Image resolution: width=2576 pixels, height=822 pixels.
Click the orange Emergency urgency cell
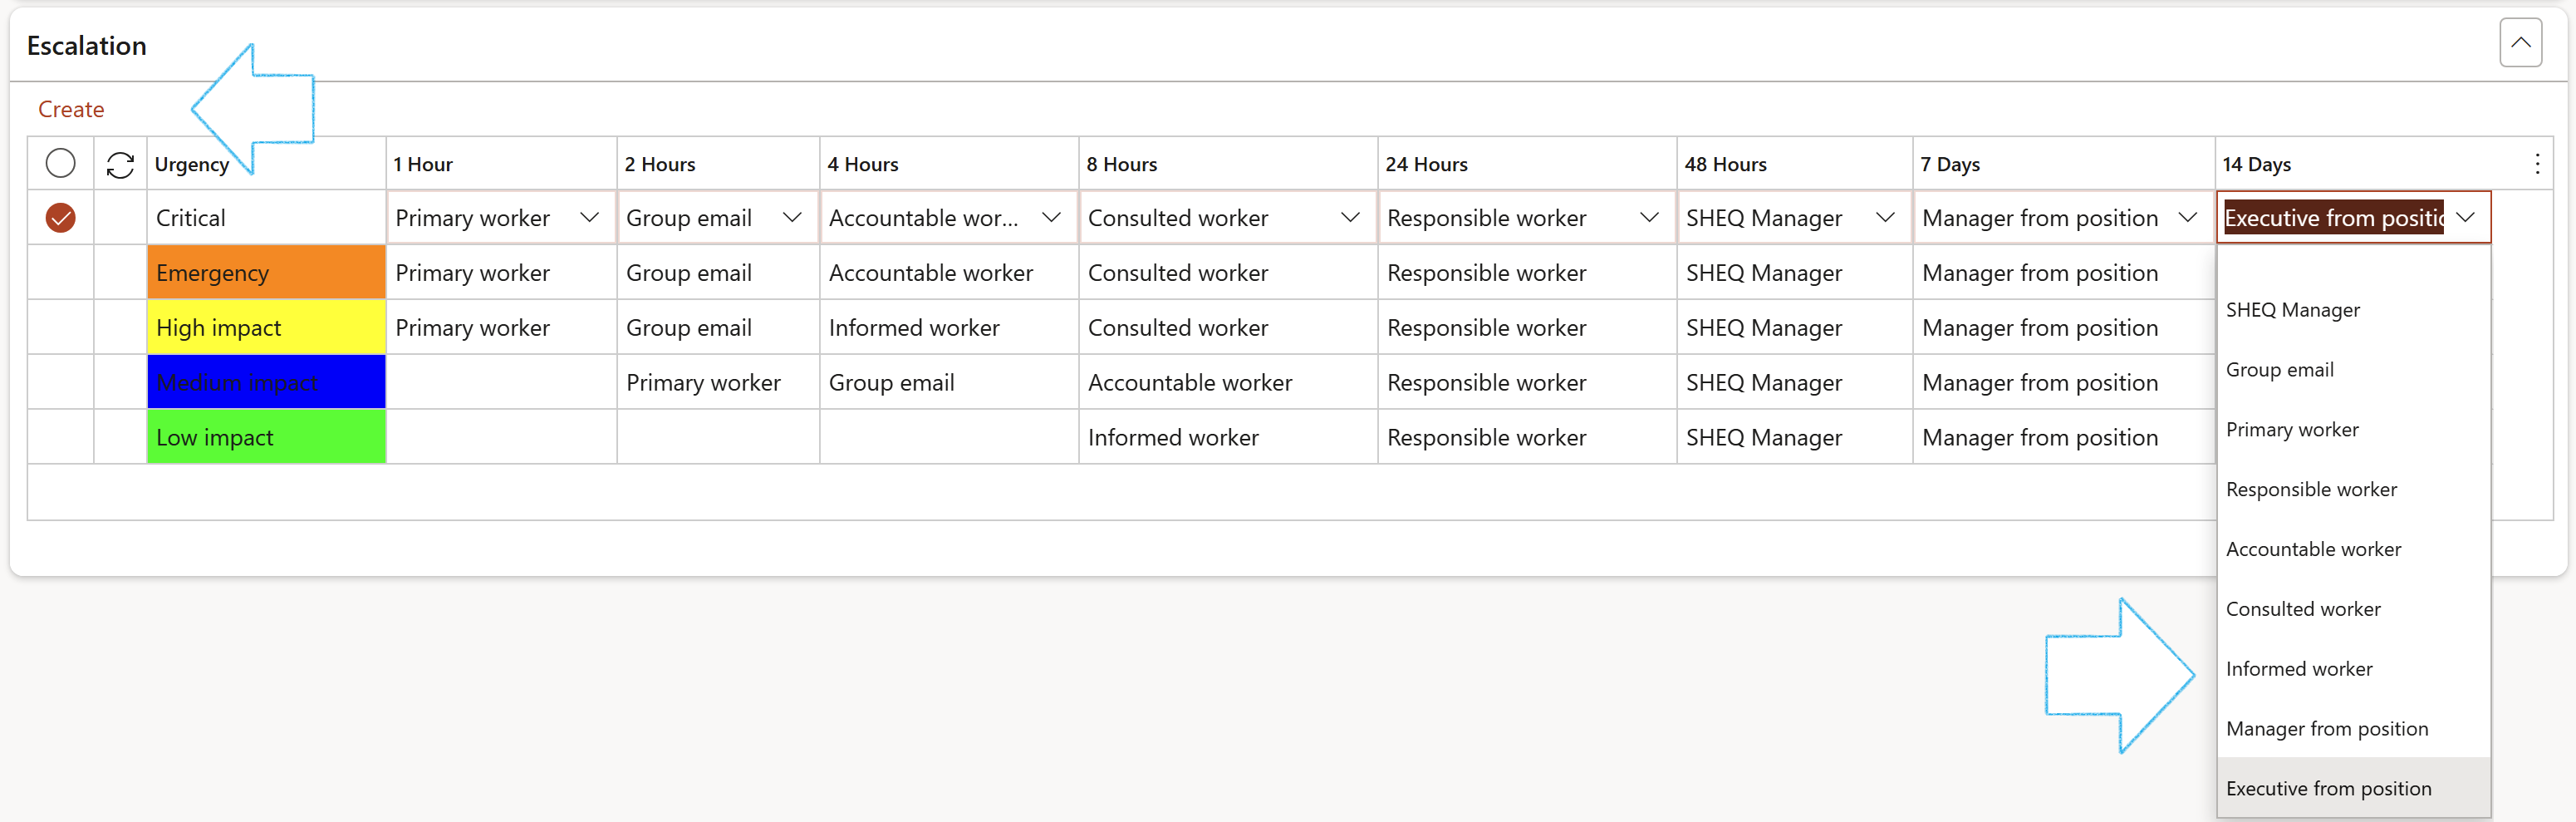(265, 273)
